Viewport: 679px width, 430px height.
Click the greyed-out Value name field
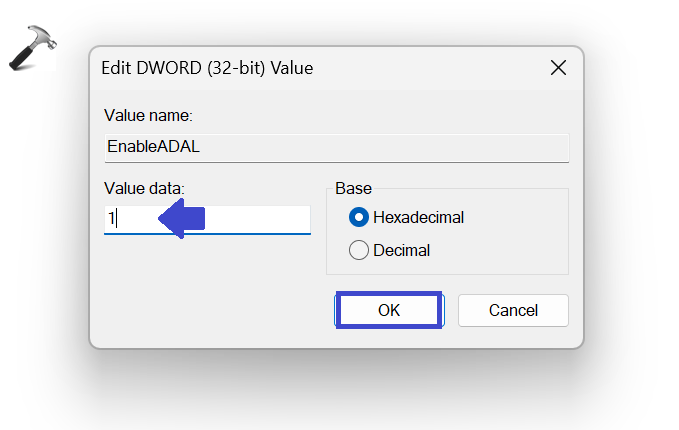(400, 146)
